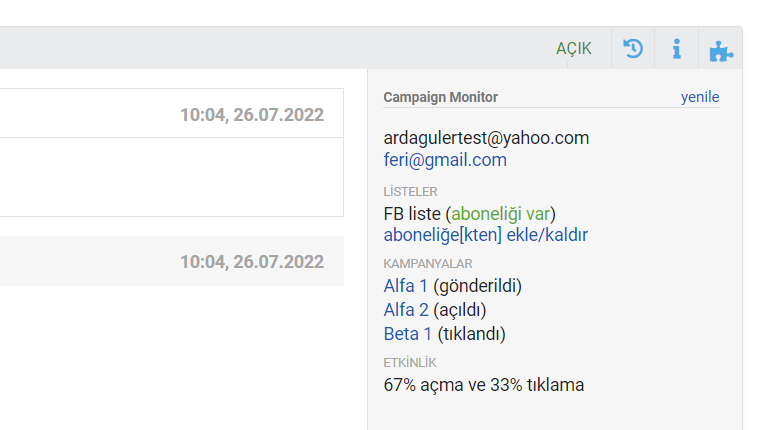Image resolution: width=767 pixels, height=430 pixels.
Task: Show the info panel icon
Action: click(677, 49)
